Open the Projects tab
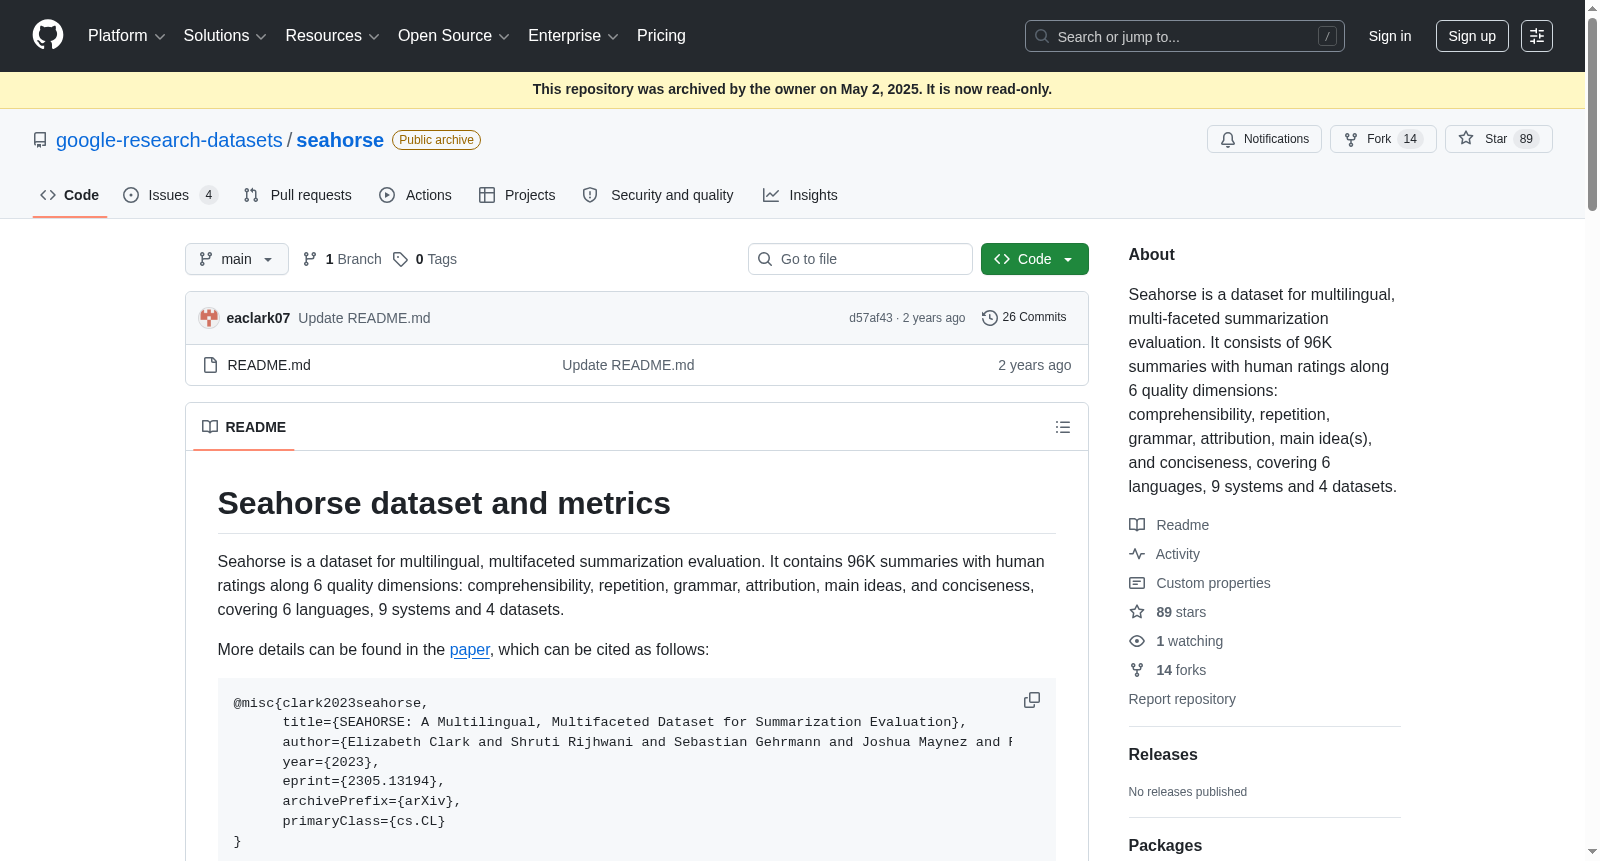Screen dimensions: 1600x861 (x=517, y=195)
